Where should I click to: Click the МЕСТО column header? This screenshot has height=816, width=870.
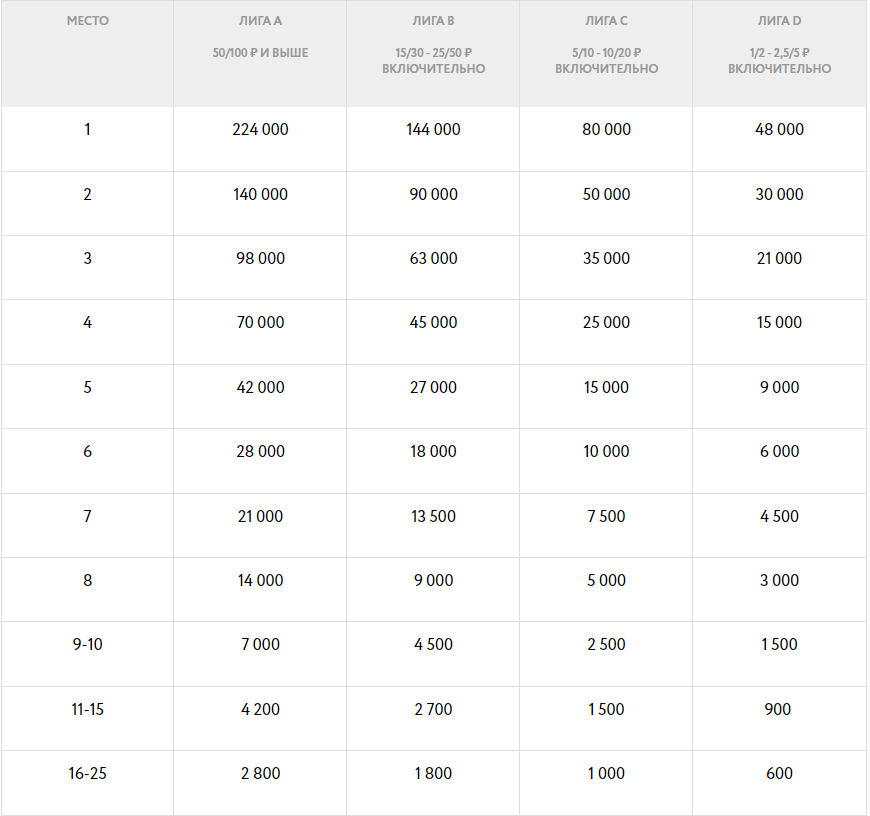point(87,21)
